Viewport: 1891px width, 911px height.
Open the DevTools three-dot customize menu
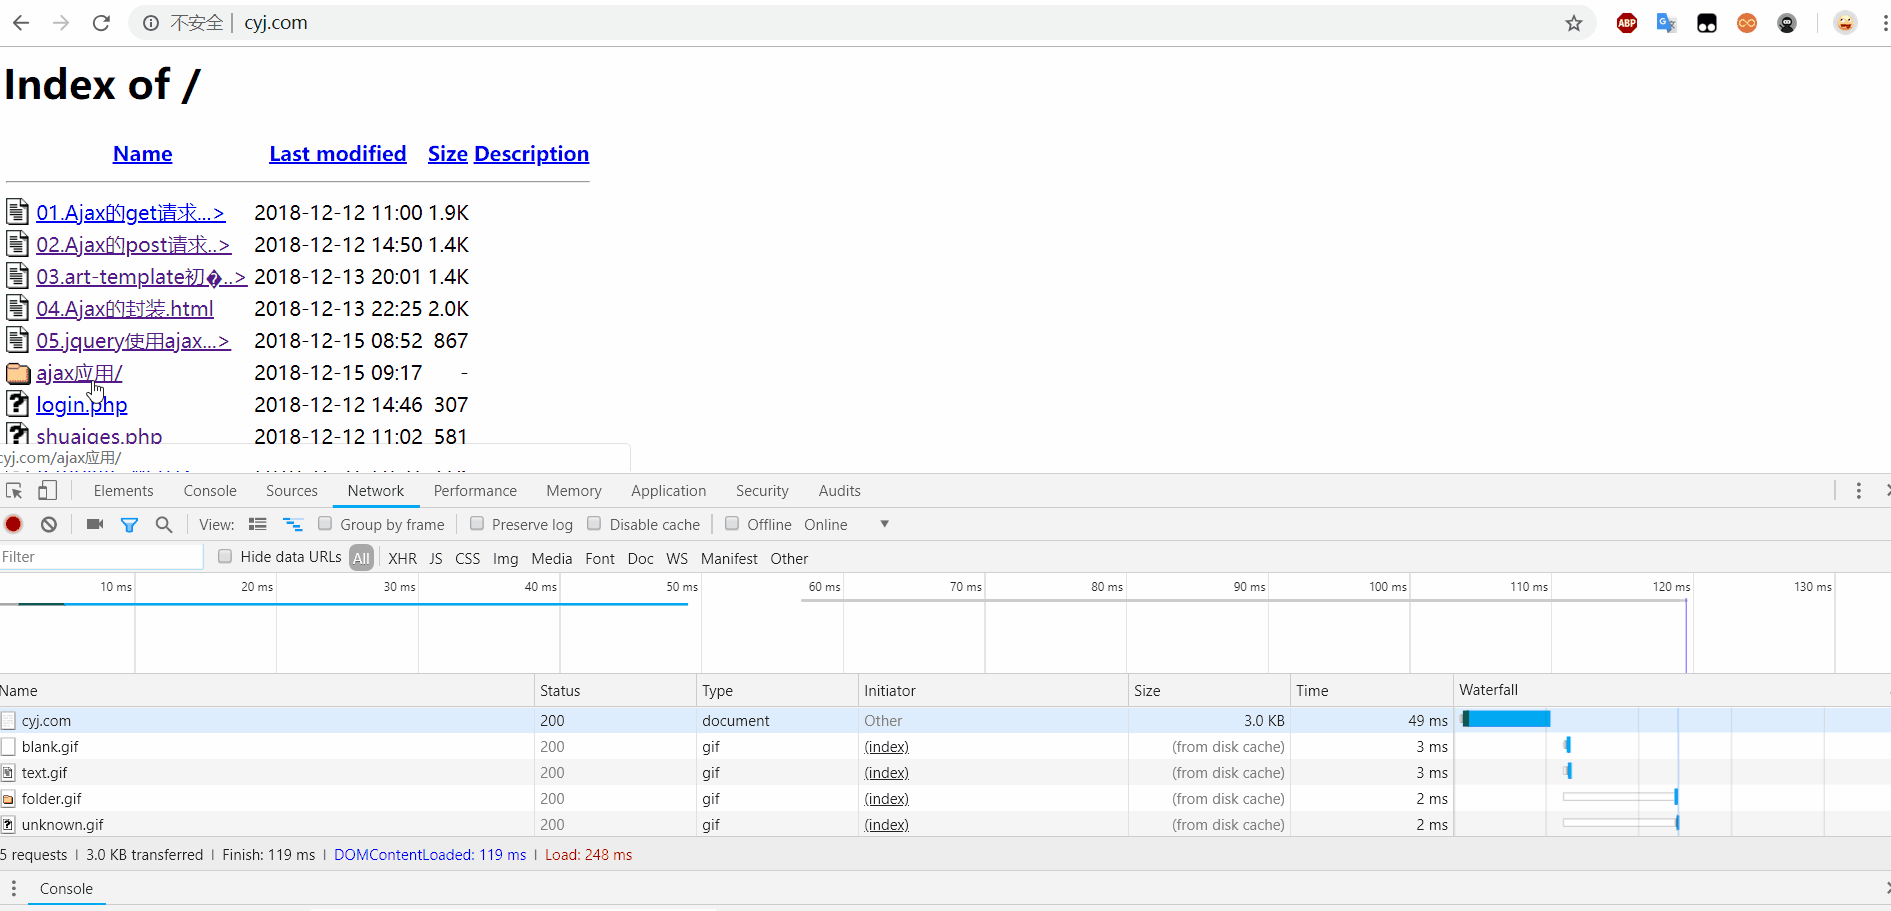pyautogui.click(x=1859, y=491)
